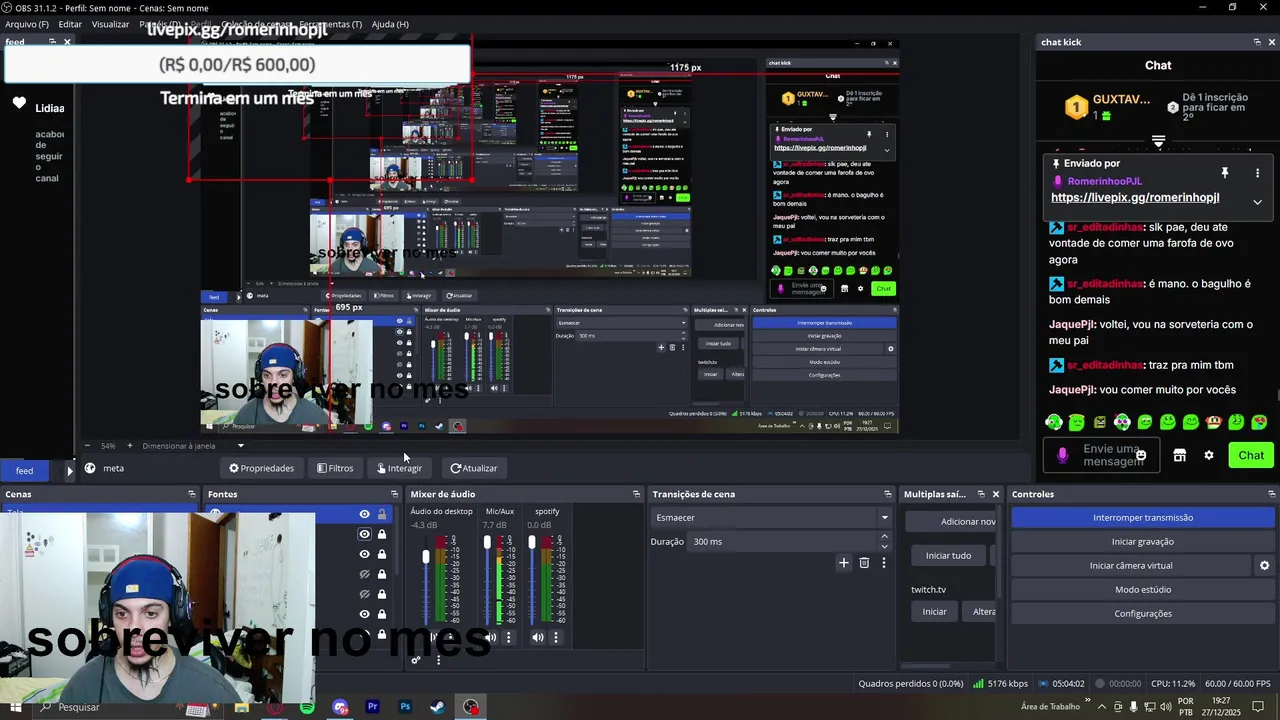Screen dimensions: 1280x720
Task: Open the Dimensionar à janela dropdown
Action: (193, 446)
